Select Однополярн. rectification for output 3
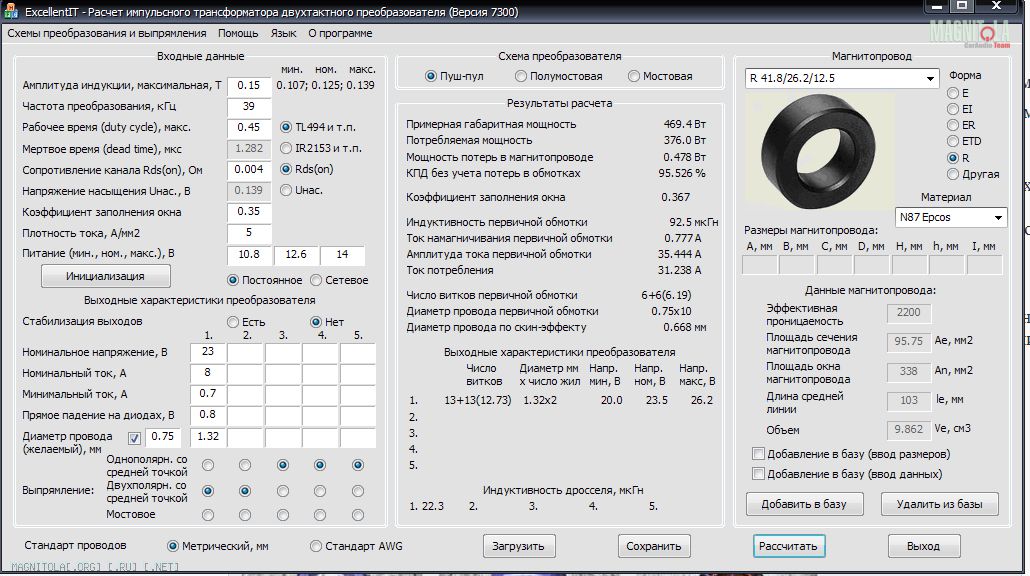 (282, 465)
